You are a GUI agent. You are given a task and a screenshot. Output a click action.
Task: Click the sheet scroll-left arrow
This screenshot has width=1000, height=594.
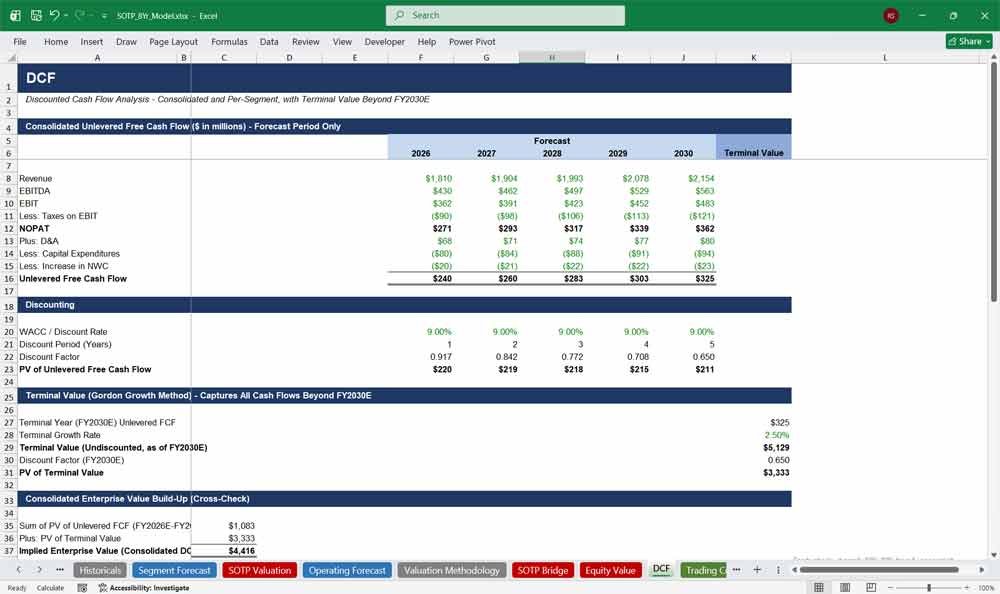(x=19, y=570)
